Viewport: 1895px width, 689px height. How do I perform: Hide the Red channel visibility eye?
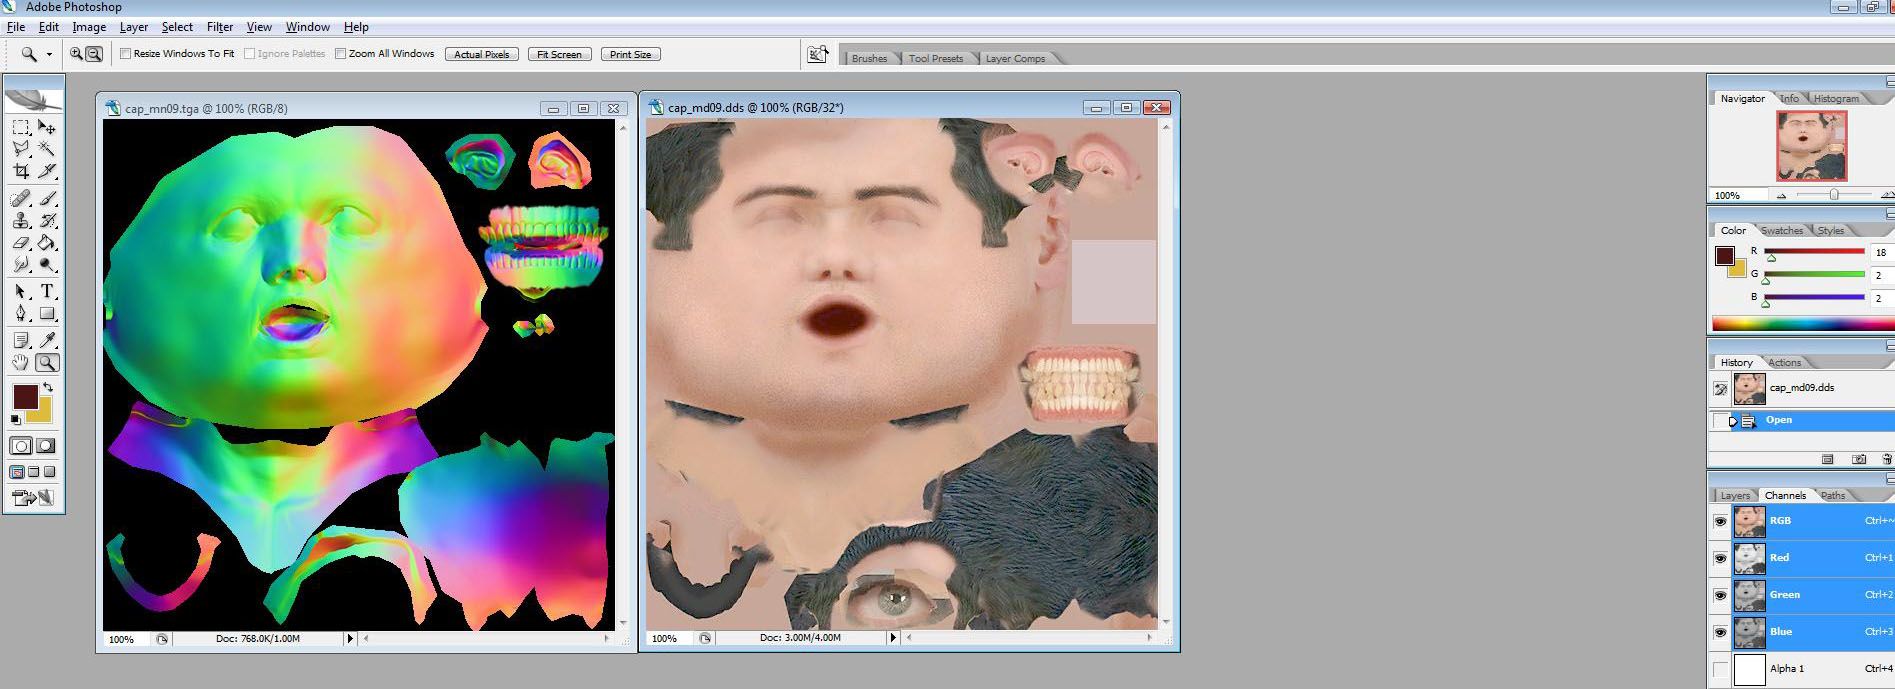click(x=1720, y=558)
